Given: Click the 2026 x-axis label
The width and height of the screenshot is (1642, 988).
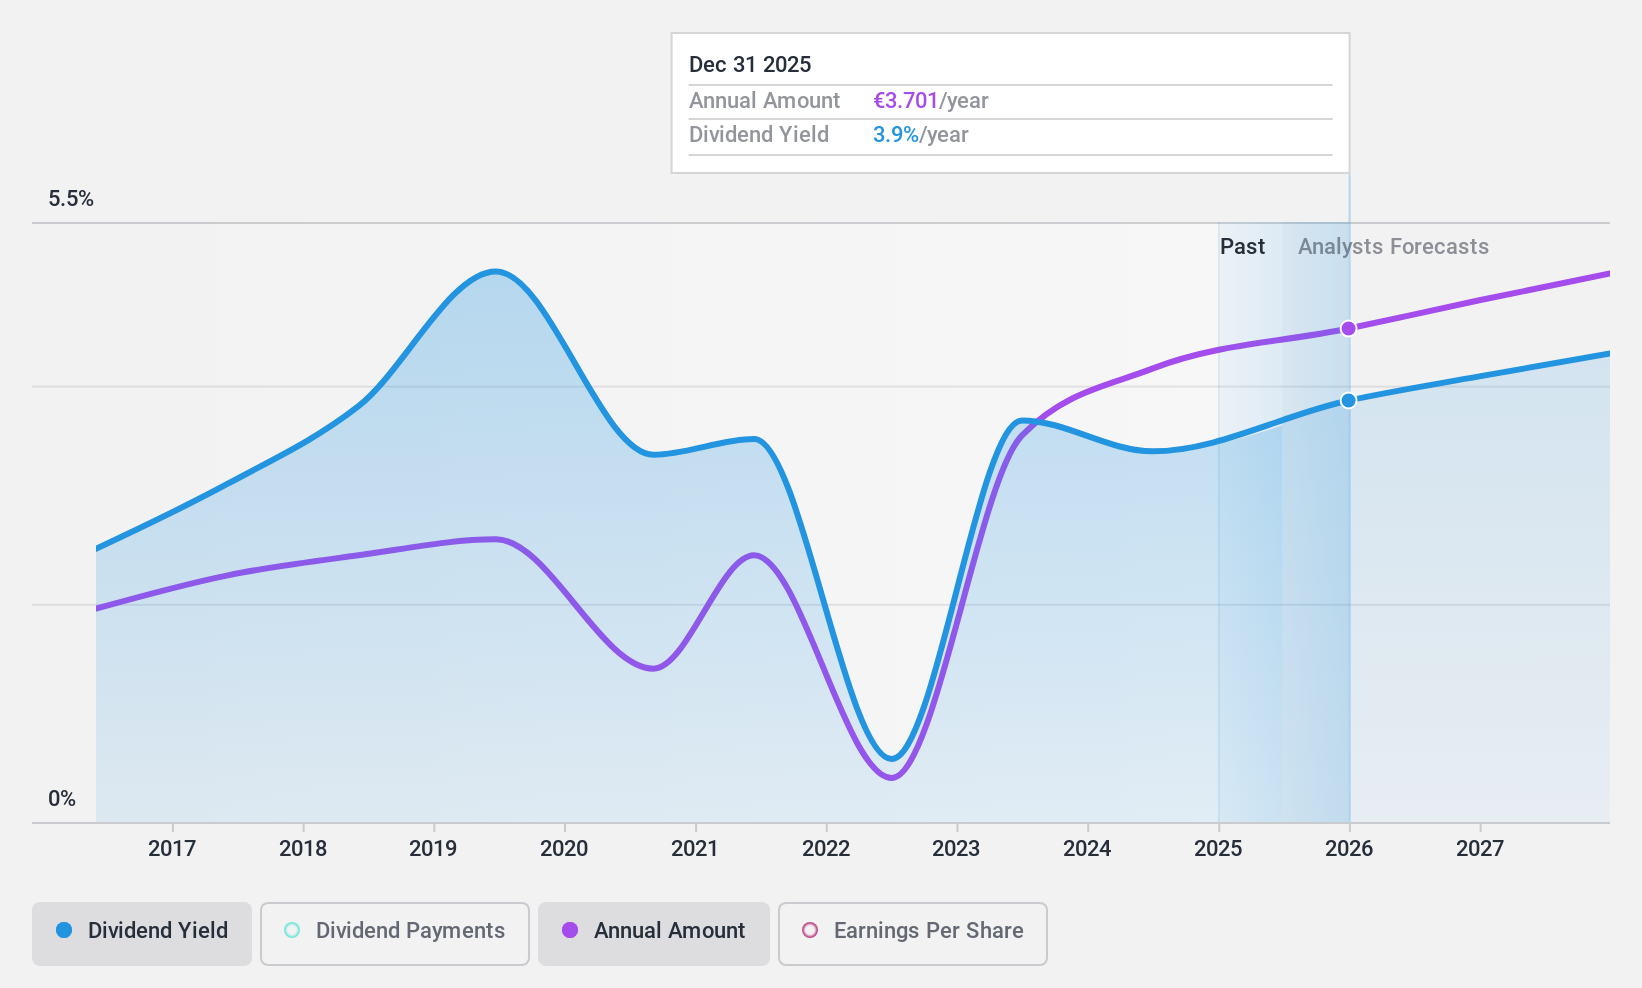Looking at the screenshot, I should pos(1349,848).
